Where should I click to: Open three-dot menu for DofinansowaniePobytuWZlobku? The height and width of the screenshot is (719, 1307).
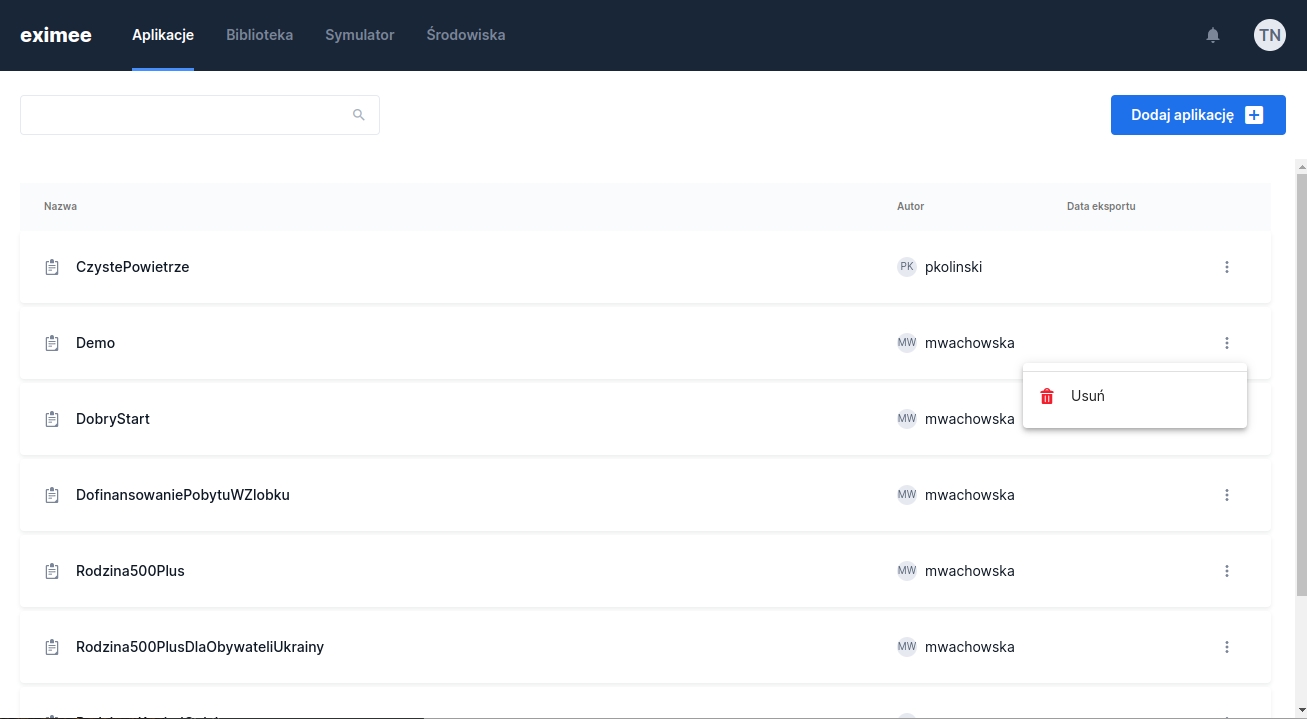point(1227,495)
